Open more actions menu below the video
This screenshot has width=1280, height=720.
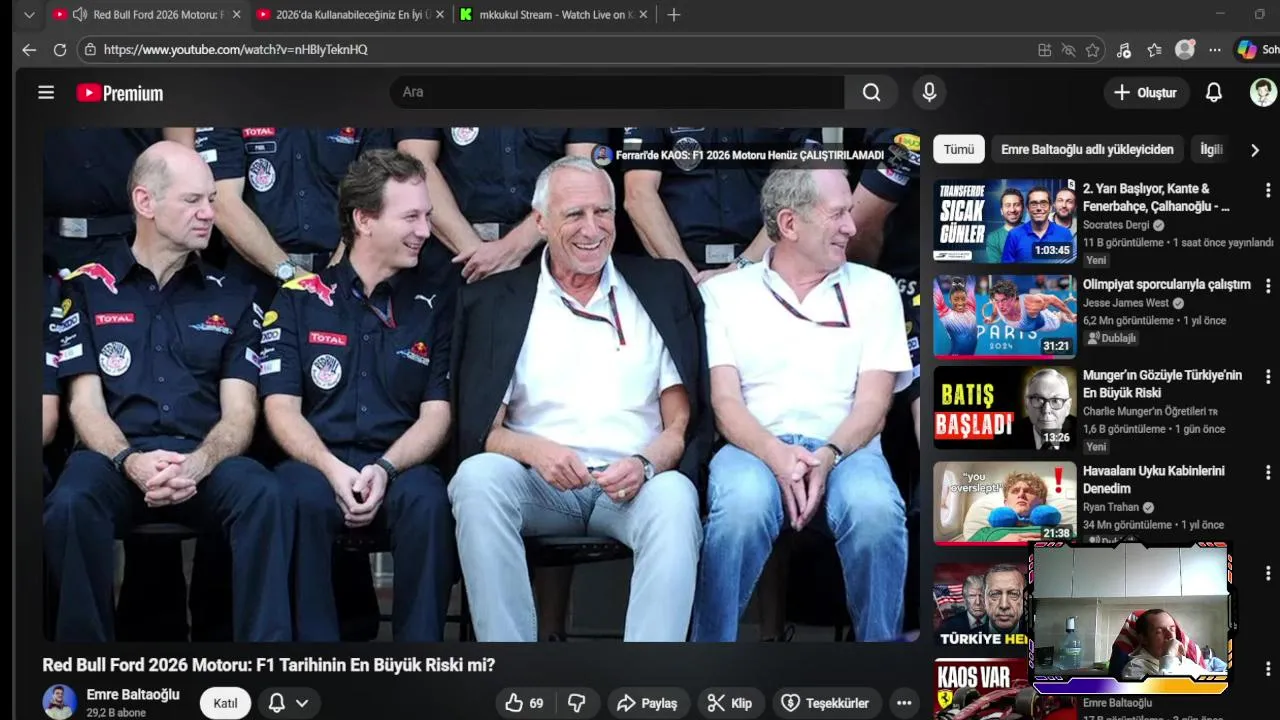[x=904, y=703]
